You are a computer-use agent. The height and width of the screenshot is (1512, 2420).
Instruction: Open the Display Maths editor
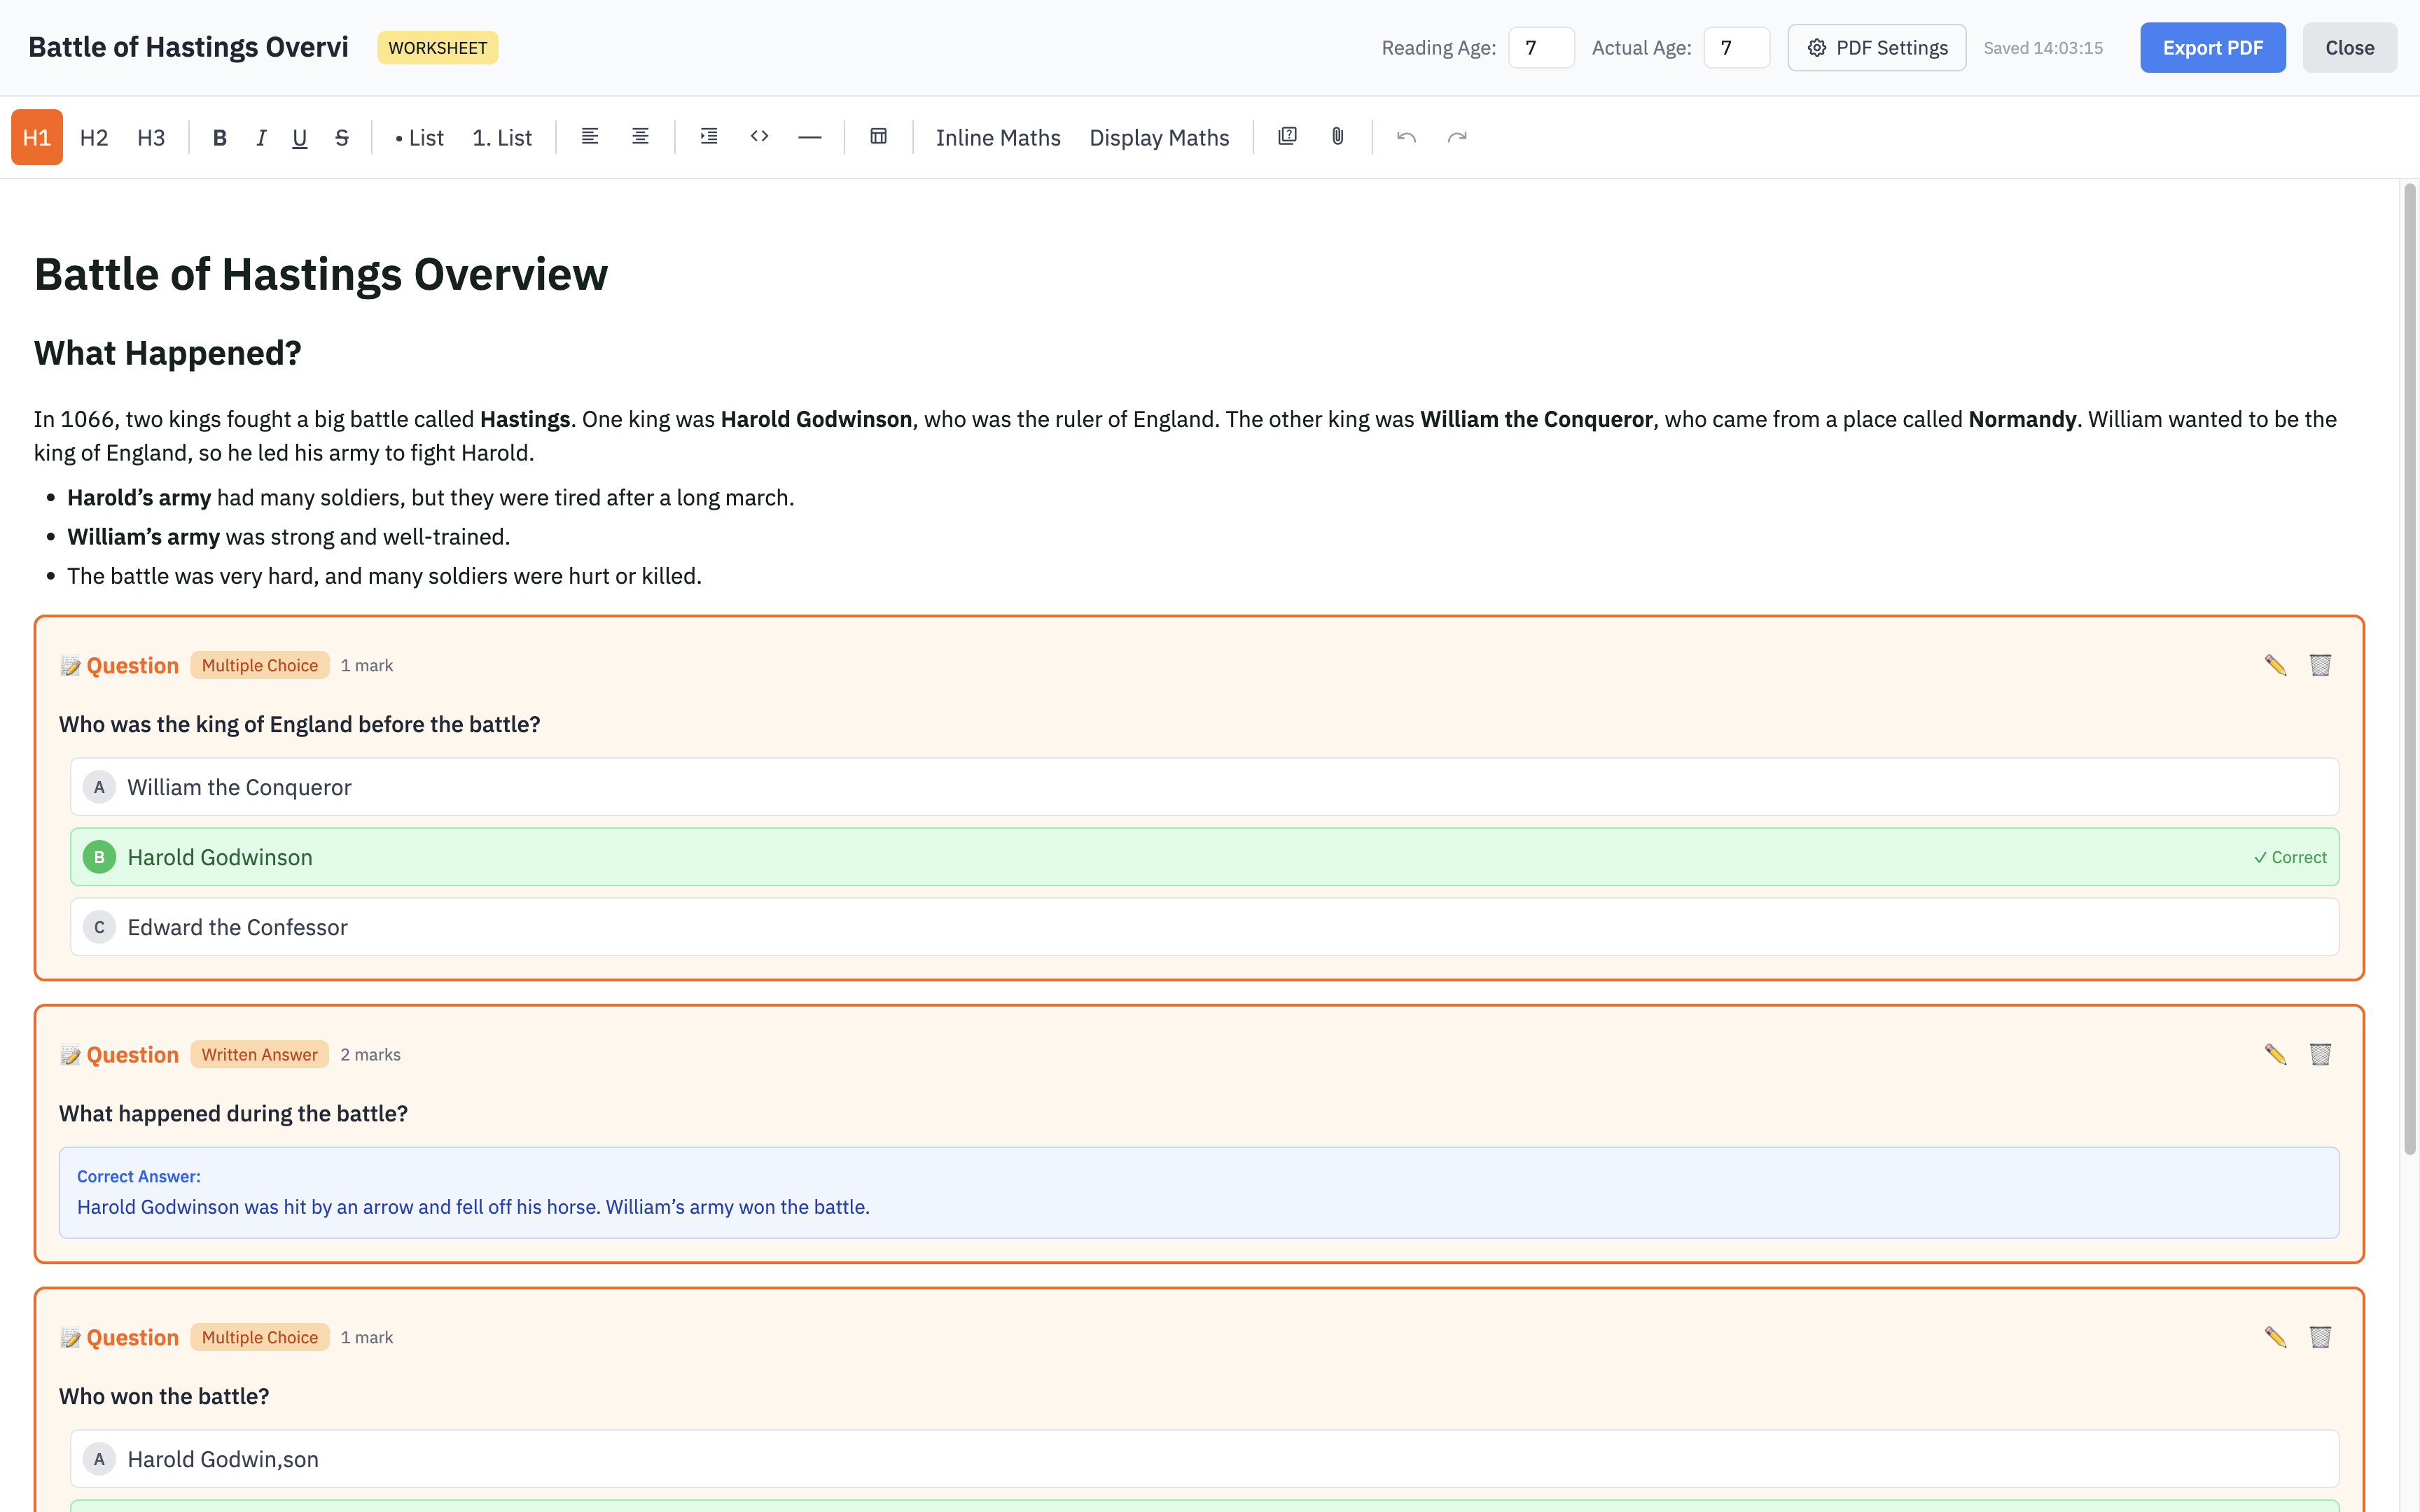[x=1159, y=137]
